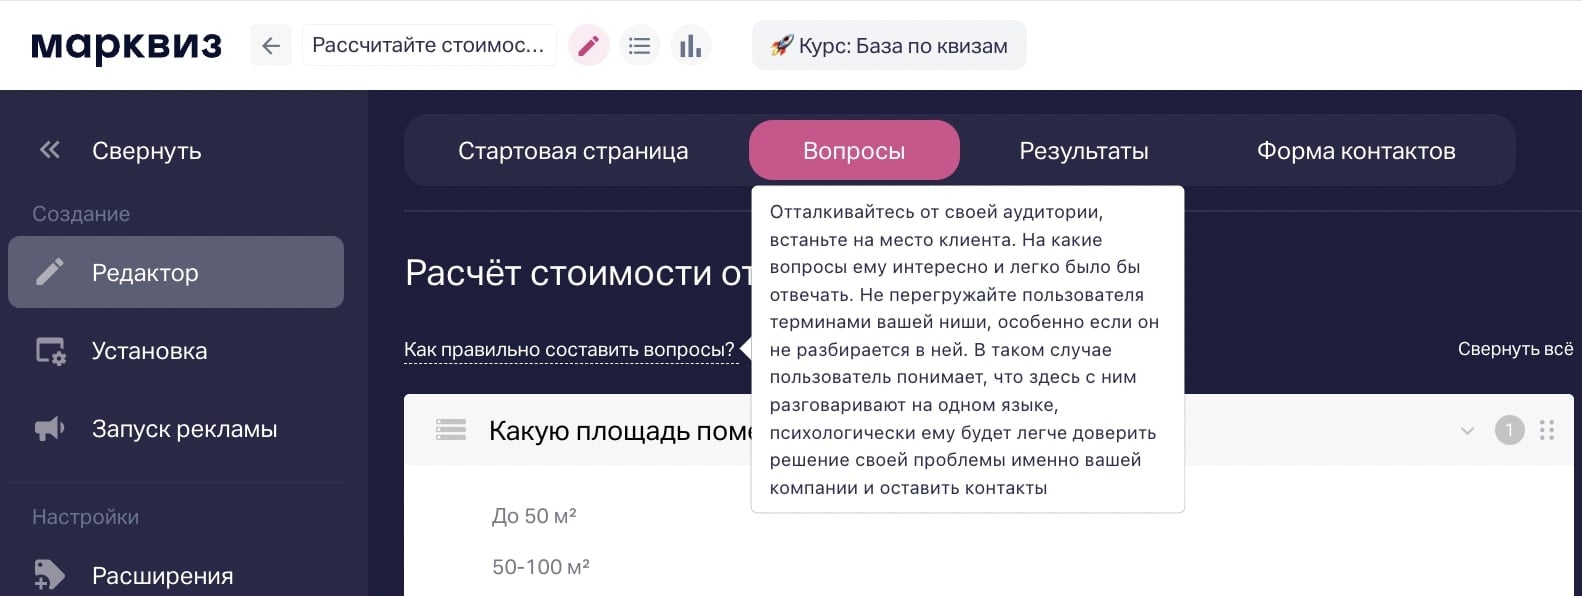The image size is (1582, 596).
Task: Click the dotted drag handle on the question card
Action: (1547, 431)
